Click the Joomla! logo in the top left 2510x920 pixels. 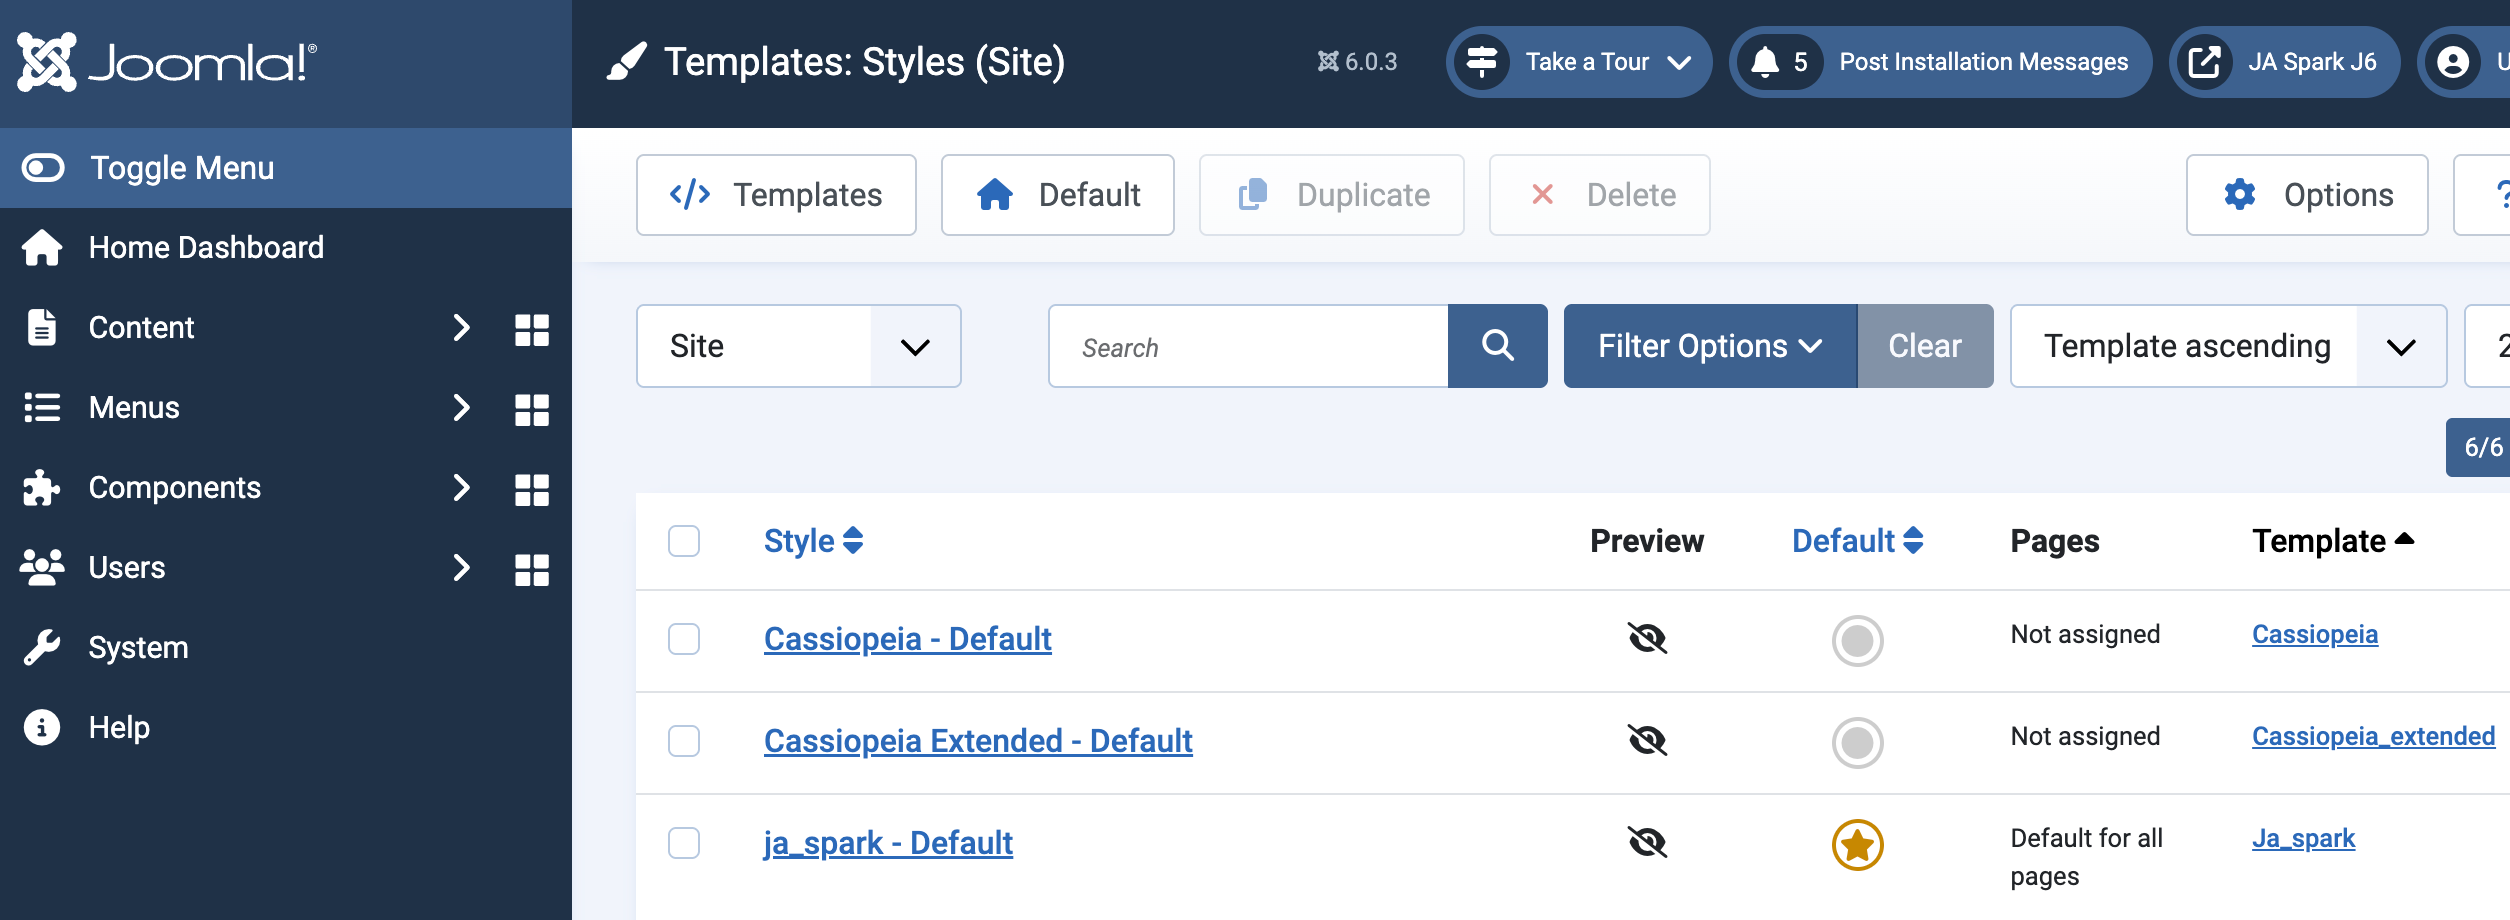[x=162, y=62]
